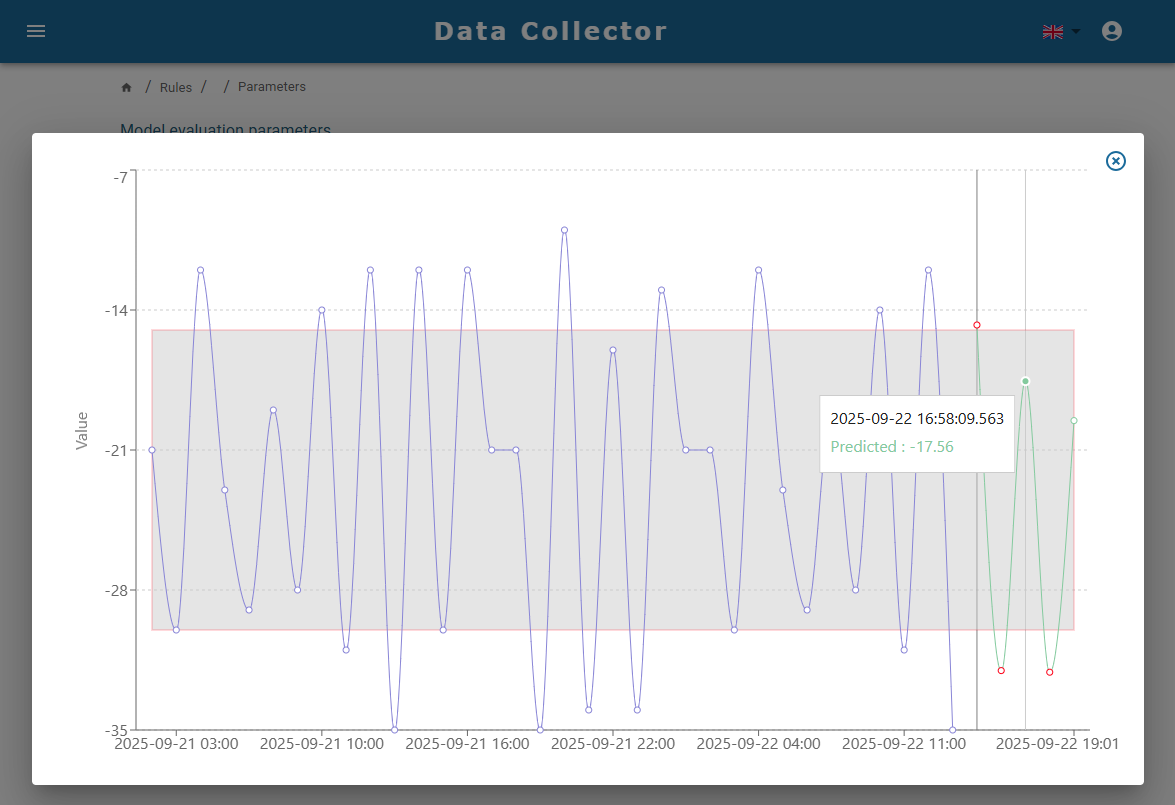Expand the language dropdown arrow
The image size is (1175, 805).
click(1076, 32)
